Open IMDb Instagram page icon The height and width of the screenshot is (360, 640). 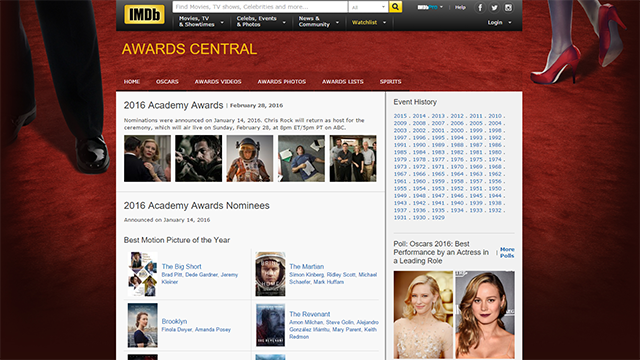pos(508,7)
